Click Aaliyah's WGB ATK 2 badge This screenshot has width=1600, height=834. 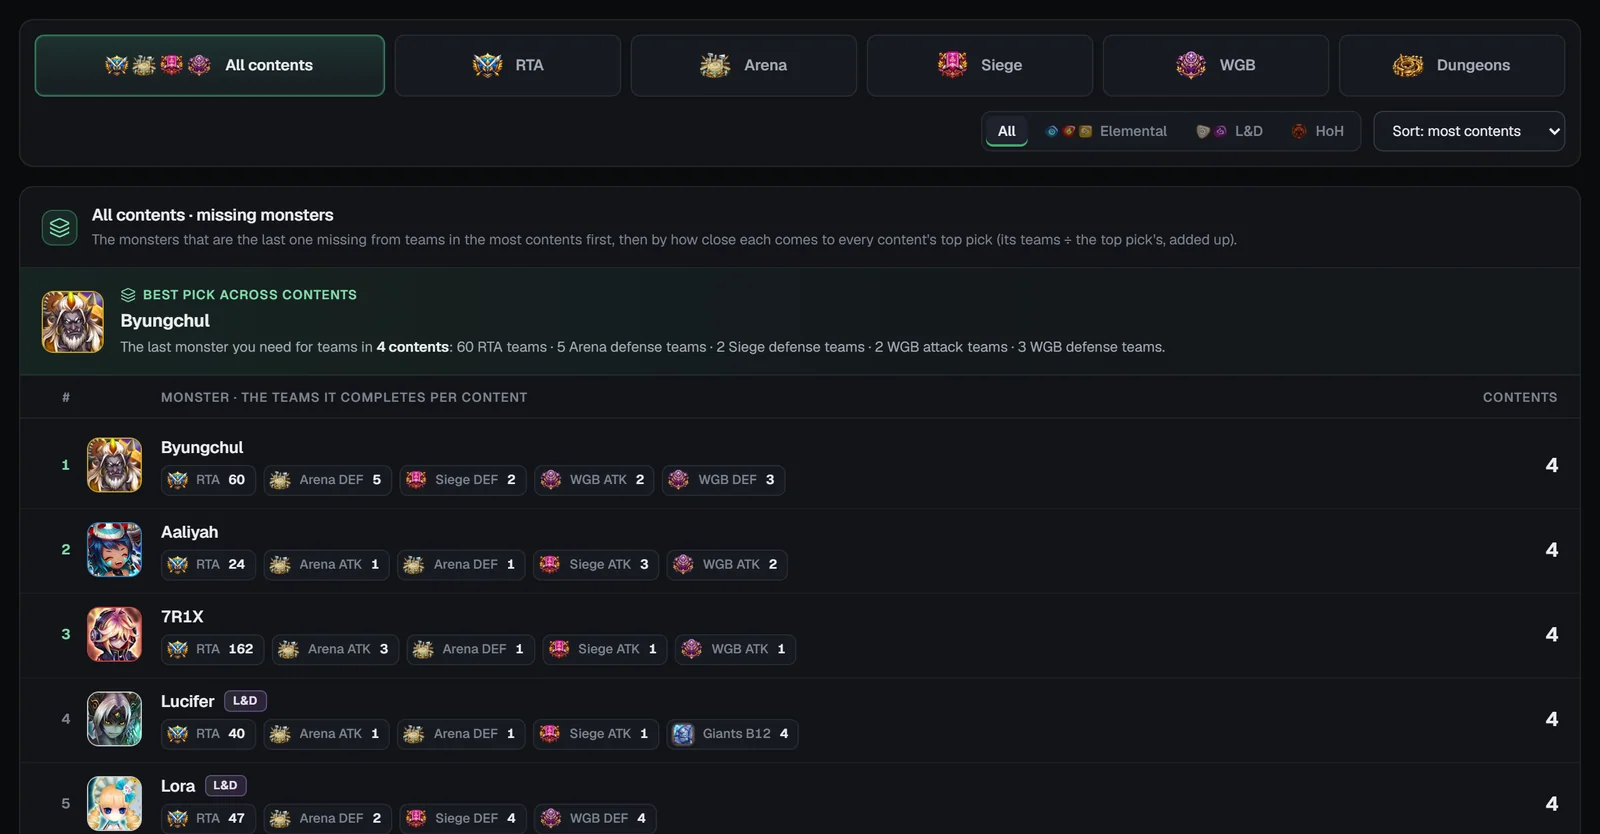(x=727, y=565)
